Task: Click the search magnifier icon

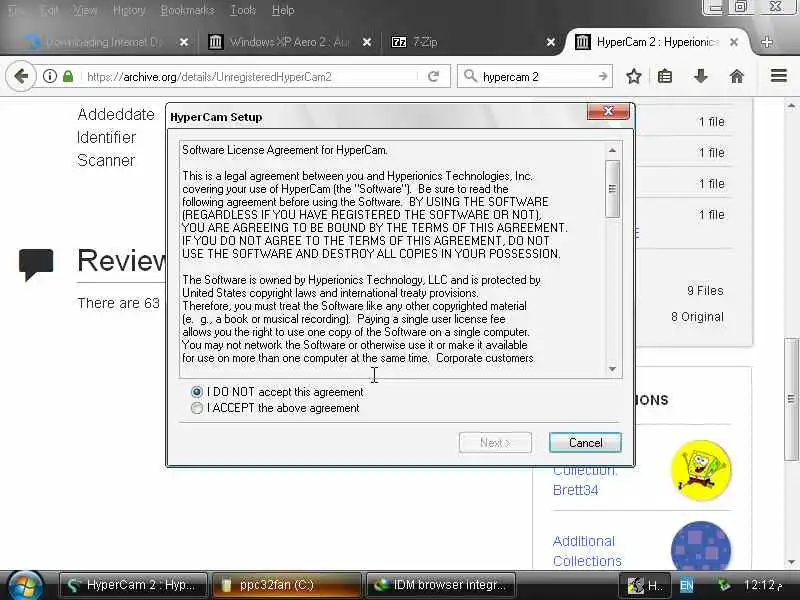Action: [470, 77]
